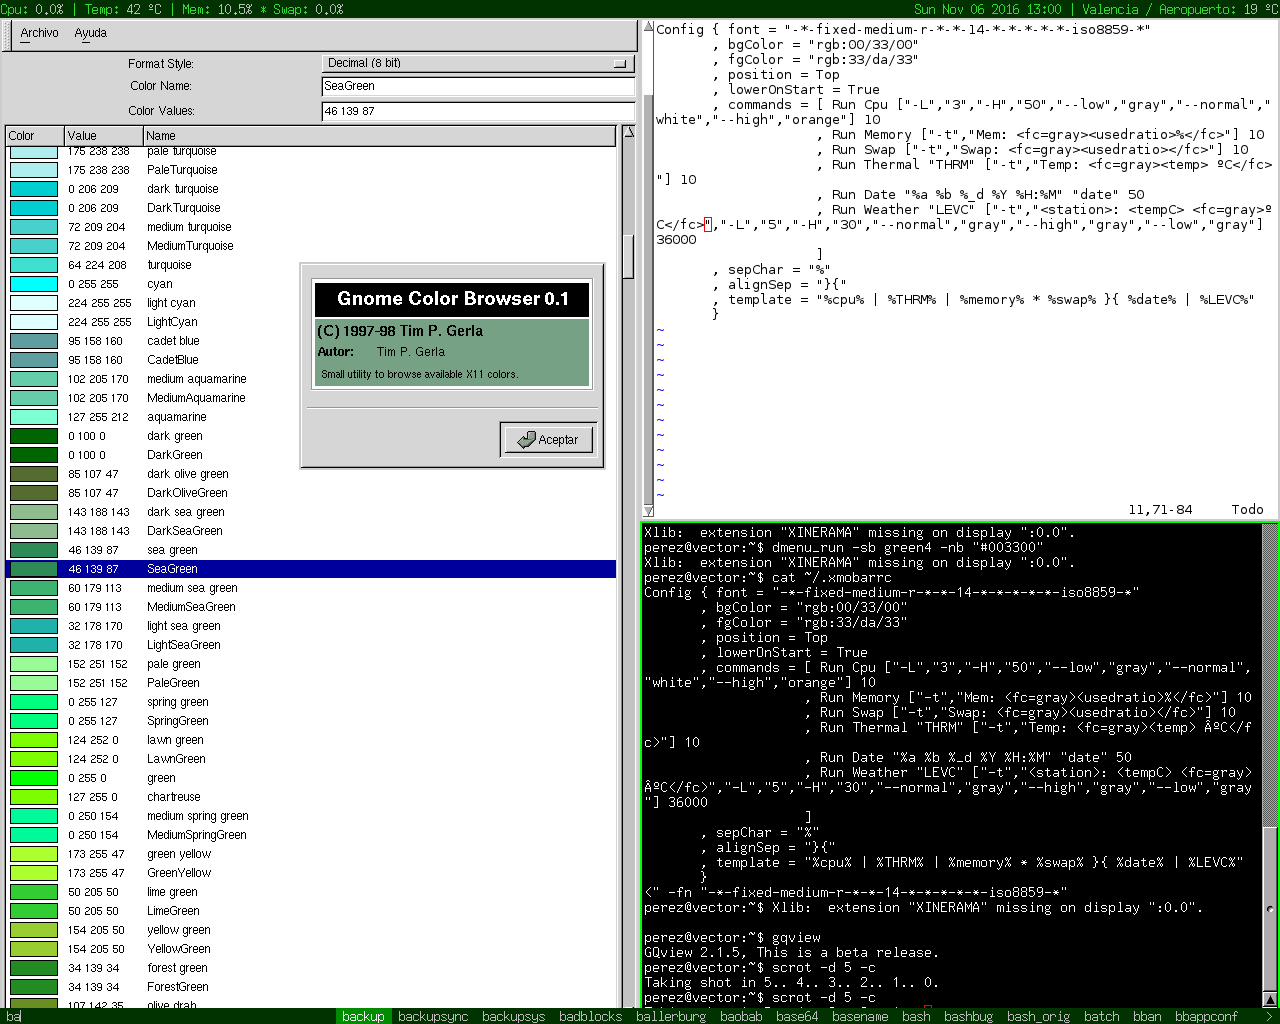1280x1024 pixels.
Task: Click the date and time in status bar
Action: click(x=988, y=9)
